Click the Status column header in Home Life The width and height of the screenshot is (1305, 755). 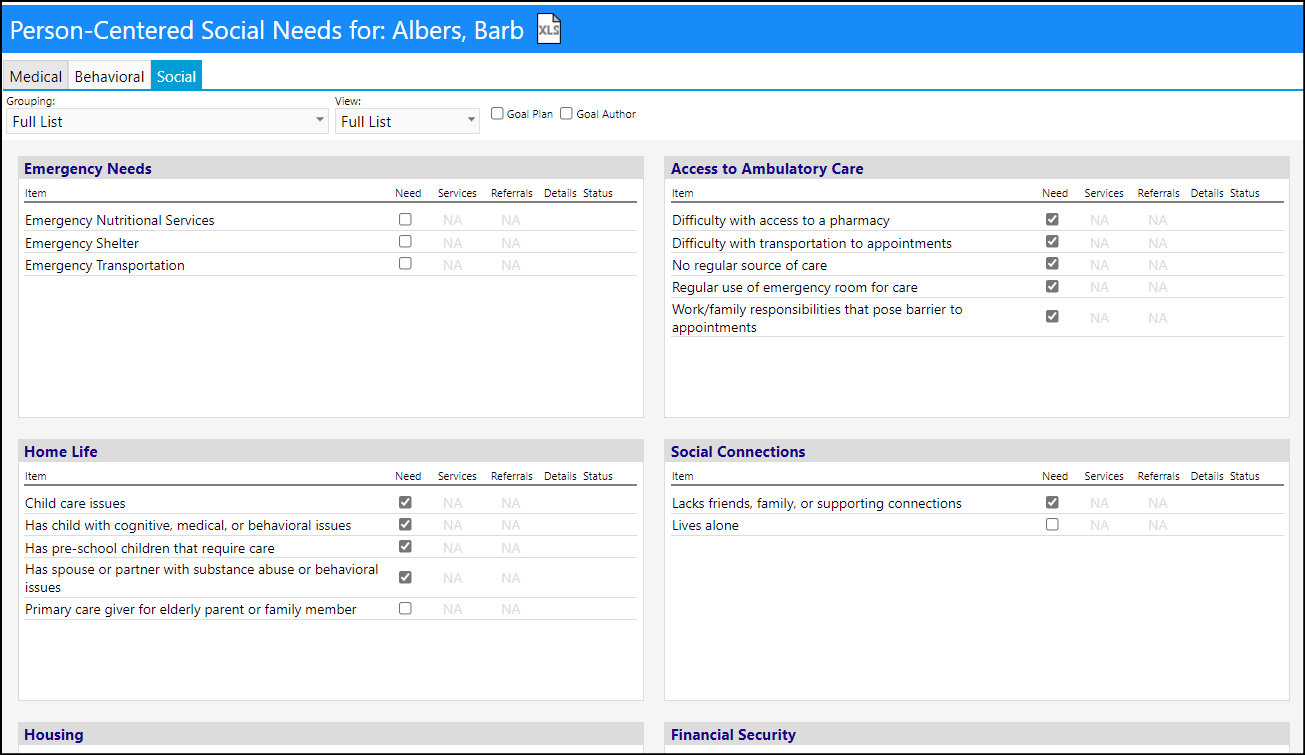coord(598,476)
